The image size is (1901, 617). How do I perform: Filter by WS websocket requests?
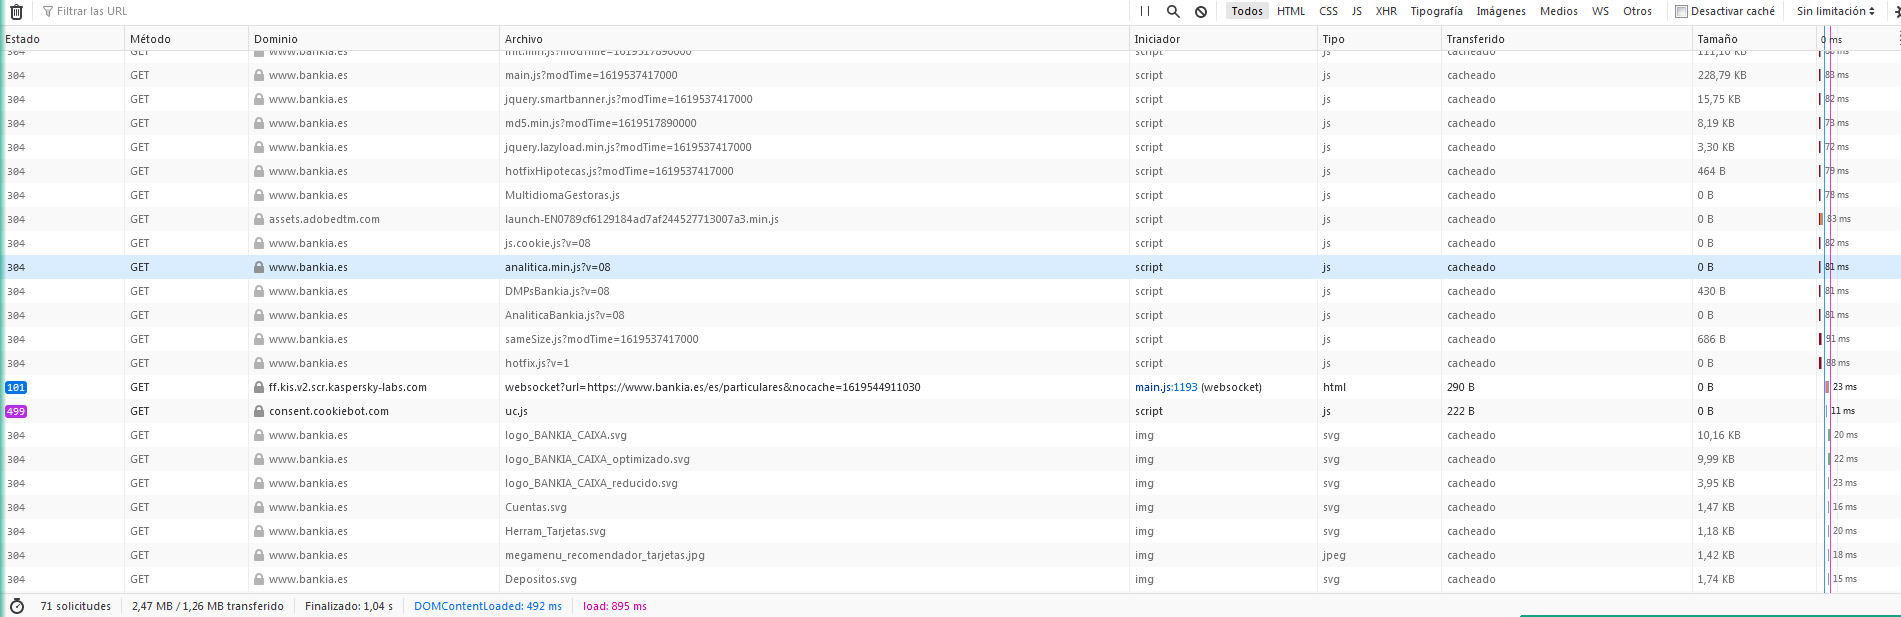pos(1600,11)
